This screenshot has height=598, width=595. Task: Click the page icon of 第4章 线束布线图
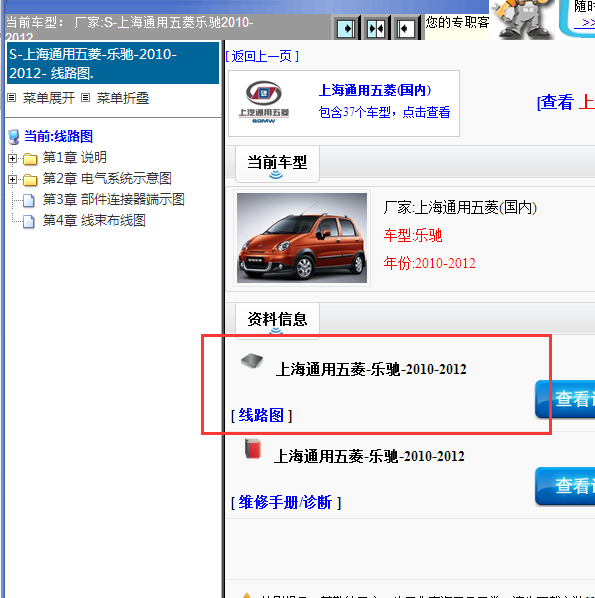pos(29,221)
